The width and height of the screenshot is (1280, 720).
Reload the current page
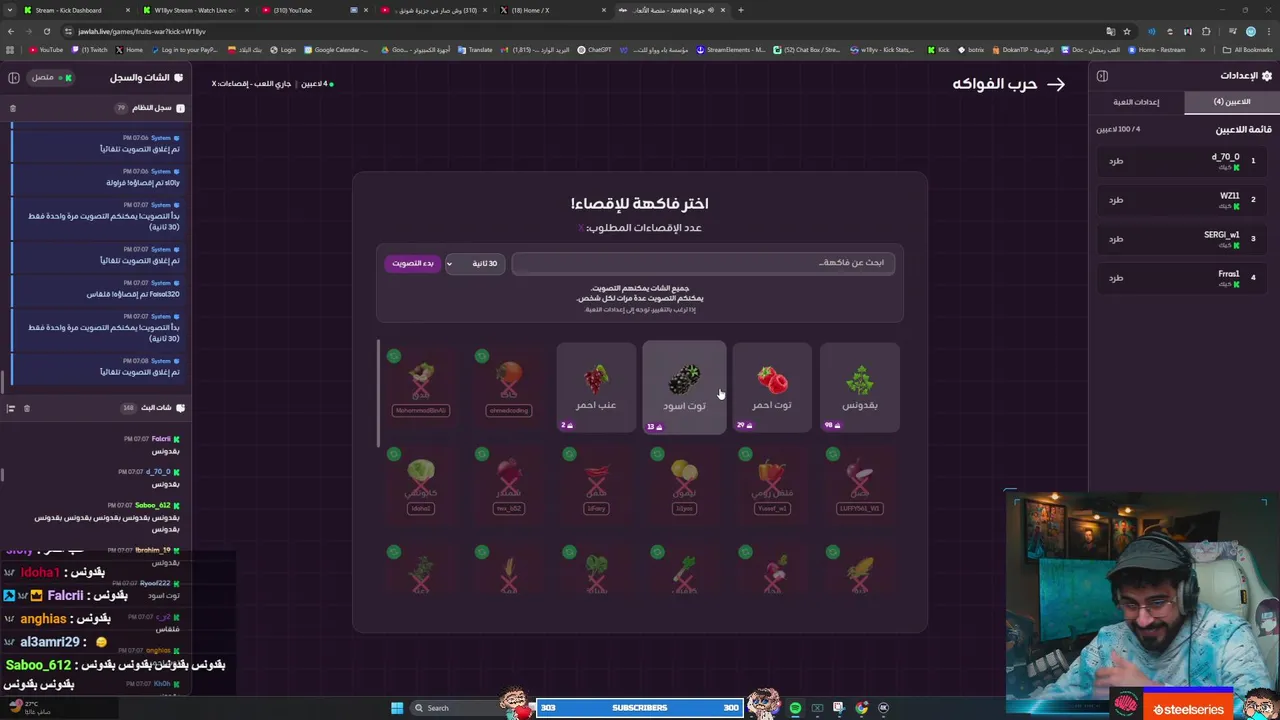coord(46,31)
